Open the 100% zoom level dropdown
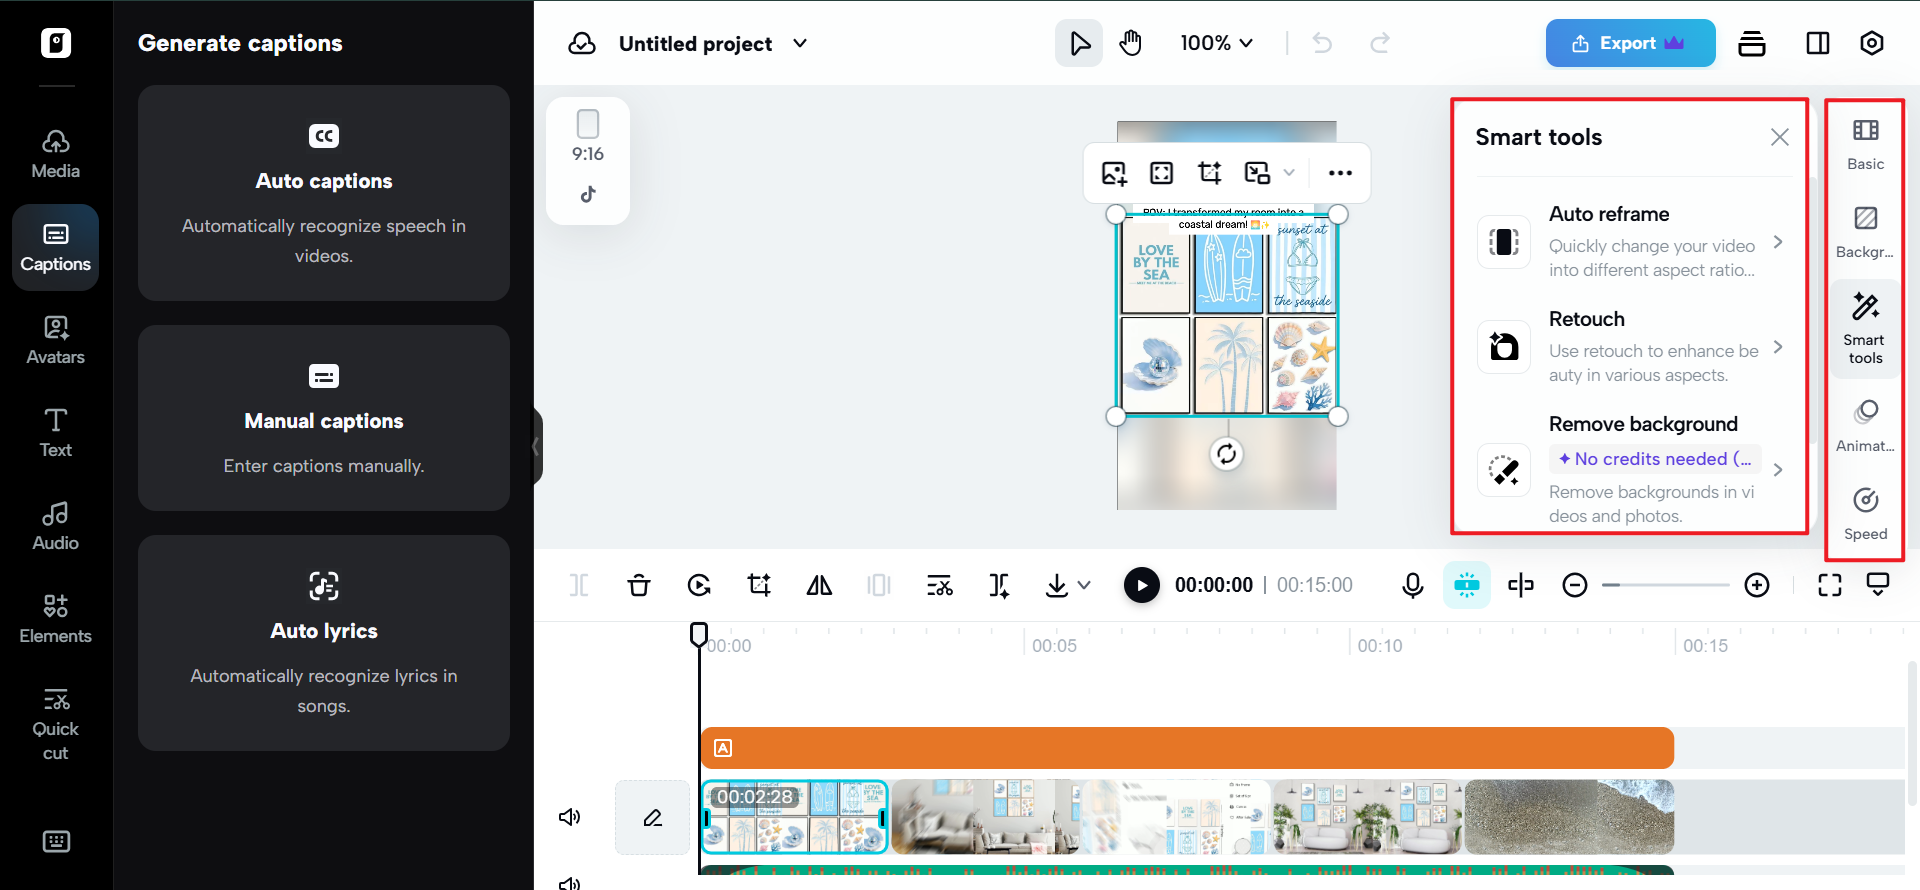Viewport: 1920px width, 890px height. [1216, 43]
